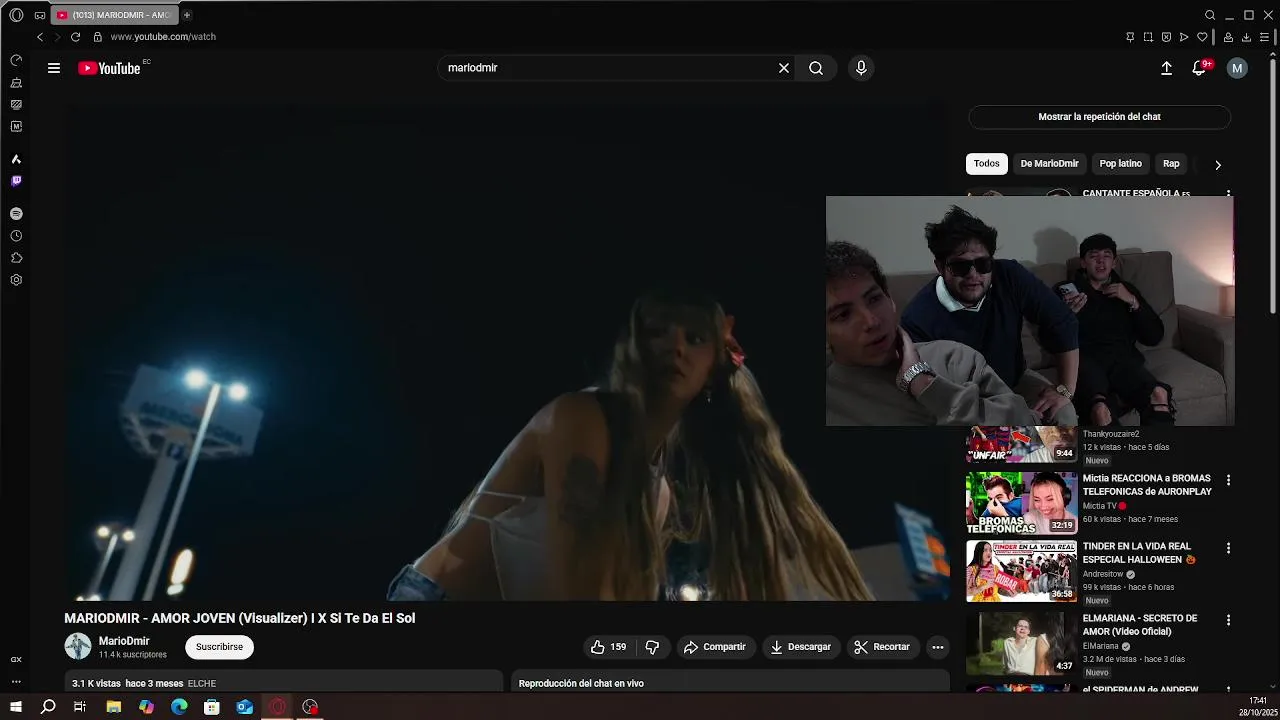Show chat replay with Mostrar la repetición
Viewport: 1280px width, 720px height.
(x=1099, y=117)
